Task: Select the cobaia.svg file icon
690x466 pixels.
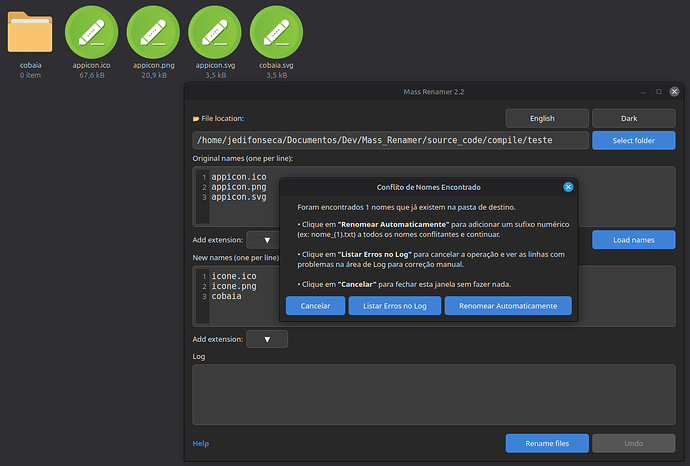Action: point(276,32)
